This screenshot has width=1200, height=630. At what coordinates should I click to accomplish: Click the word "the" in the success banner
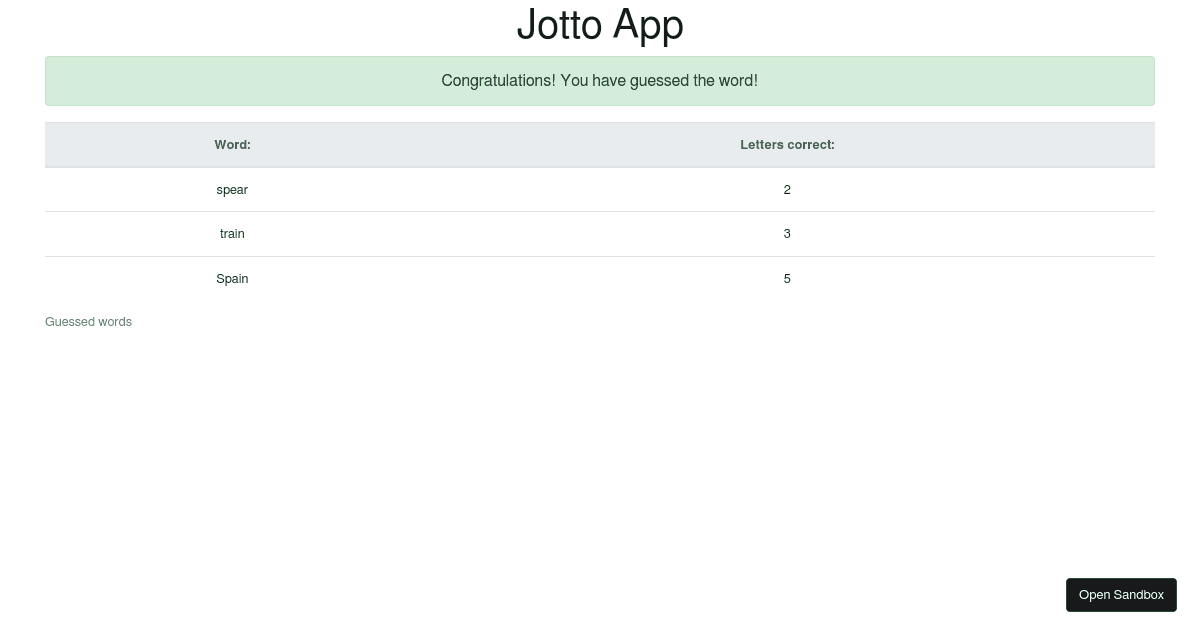(x=704, y=81)
